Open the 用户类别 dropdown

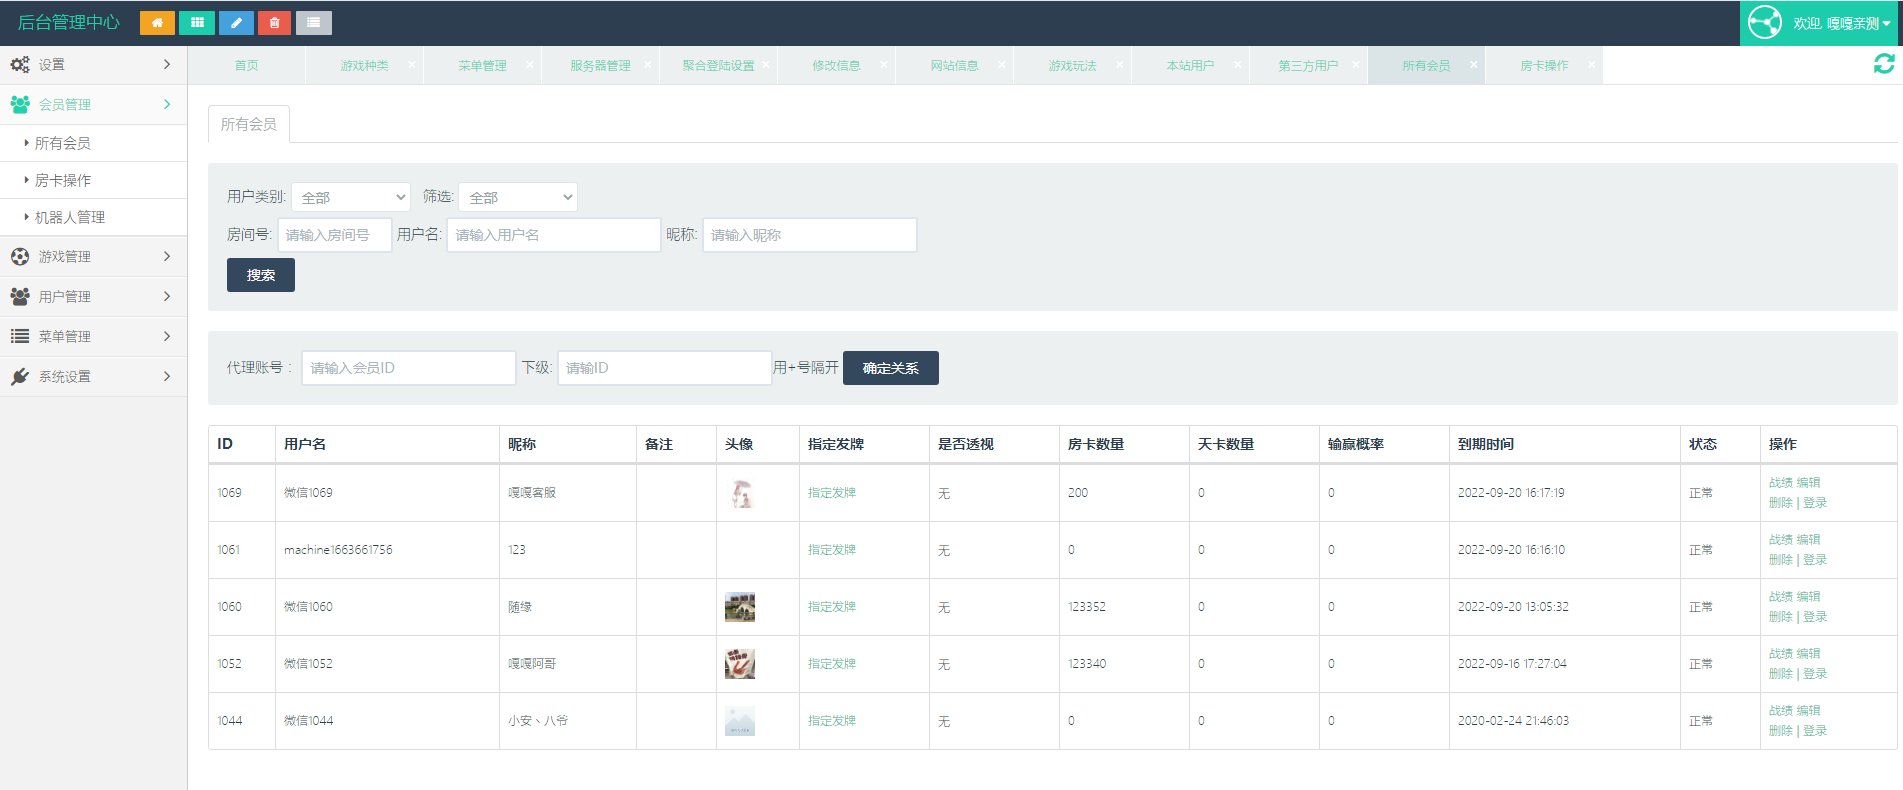pos(351,197)
